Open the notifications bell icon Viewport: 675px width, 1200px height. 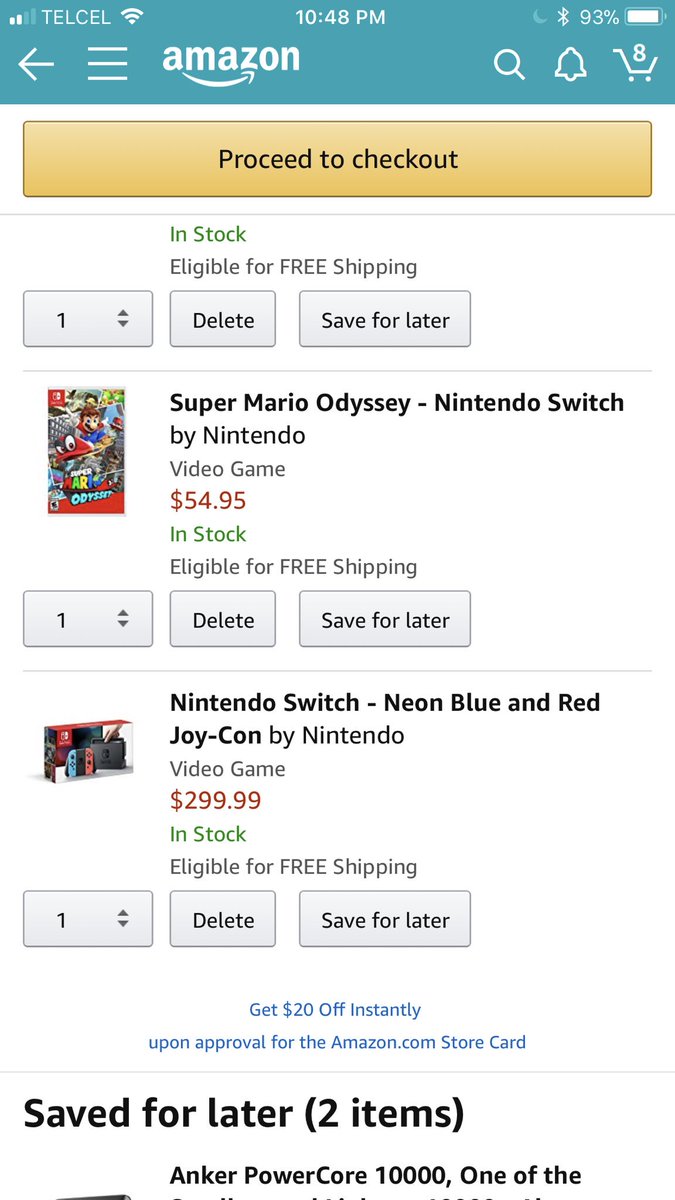click(570, 65)
